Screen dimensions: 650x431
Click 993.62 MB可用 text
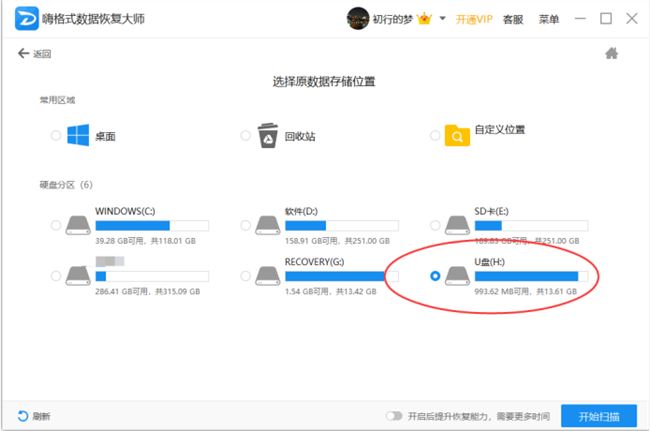coord(502,291)
